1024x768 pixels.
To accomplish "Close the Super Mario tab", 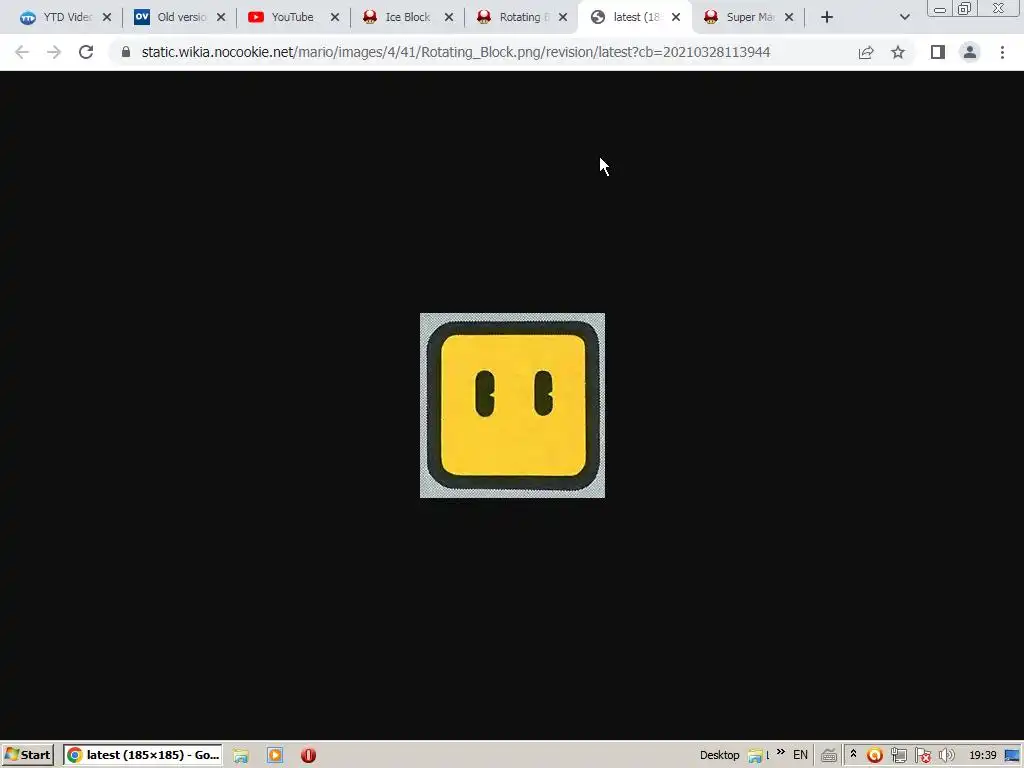I will [789, 17].
